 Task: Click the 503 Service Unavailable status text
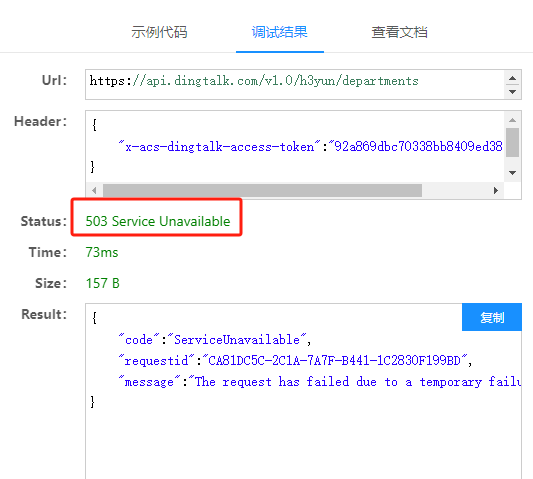[x=158, y=221]
